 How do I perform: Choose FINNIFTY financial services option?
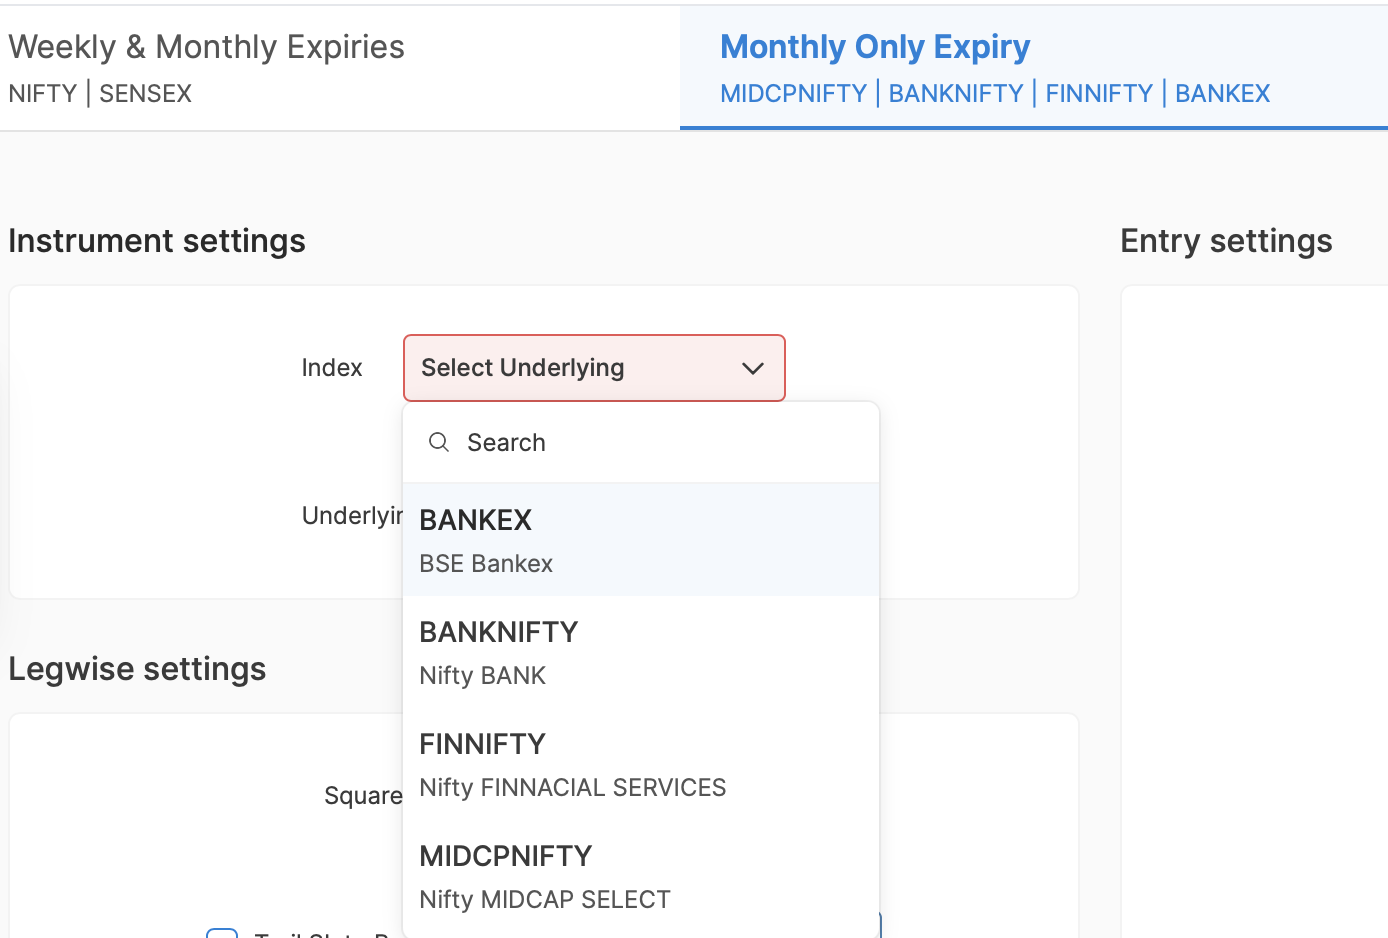(x=641, y=764)
